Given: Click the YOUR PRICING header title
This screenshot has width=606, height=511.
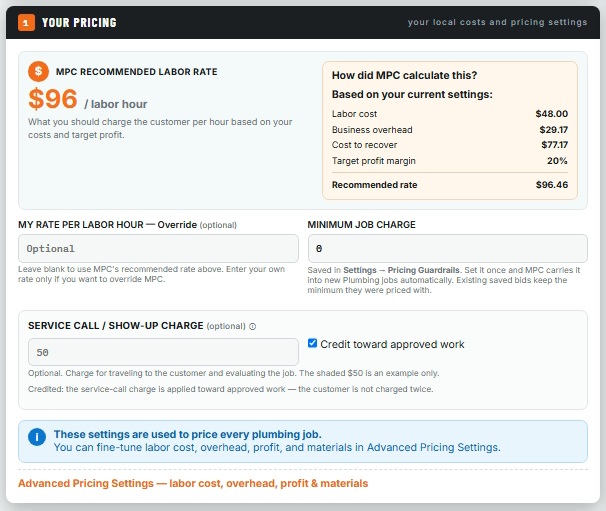Looking at the screenshot, I should pyautogui.click(x=79, y=23).
